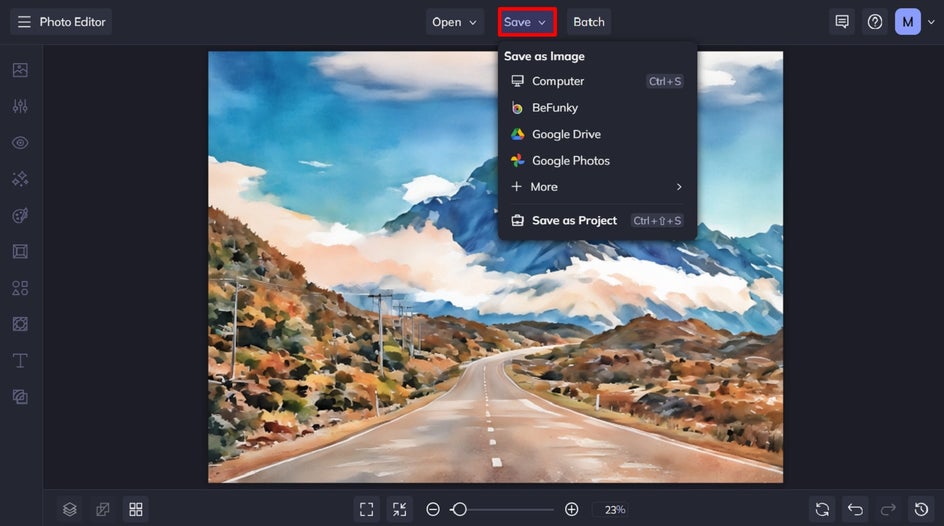944x526 pixels.
Task: Select the Effects sparkle icon
Action: coord(20,179)
